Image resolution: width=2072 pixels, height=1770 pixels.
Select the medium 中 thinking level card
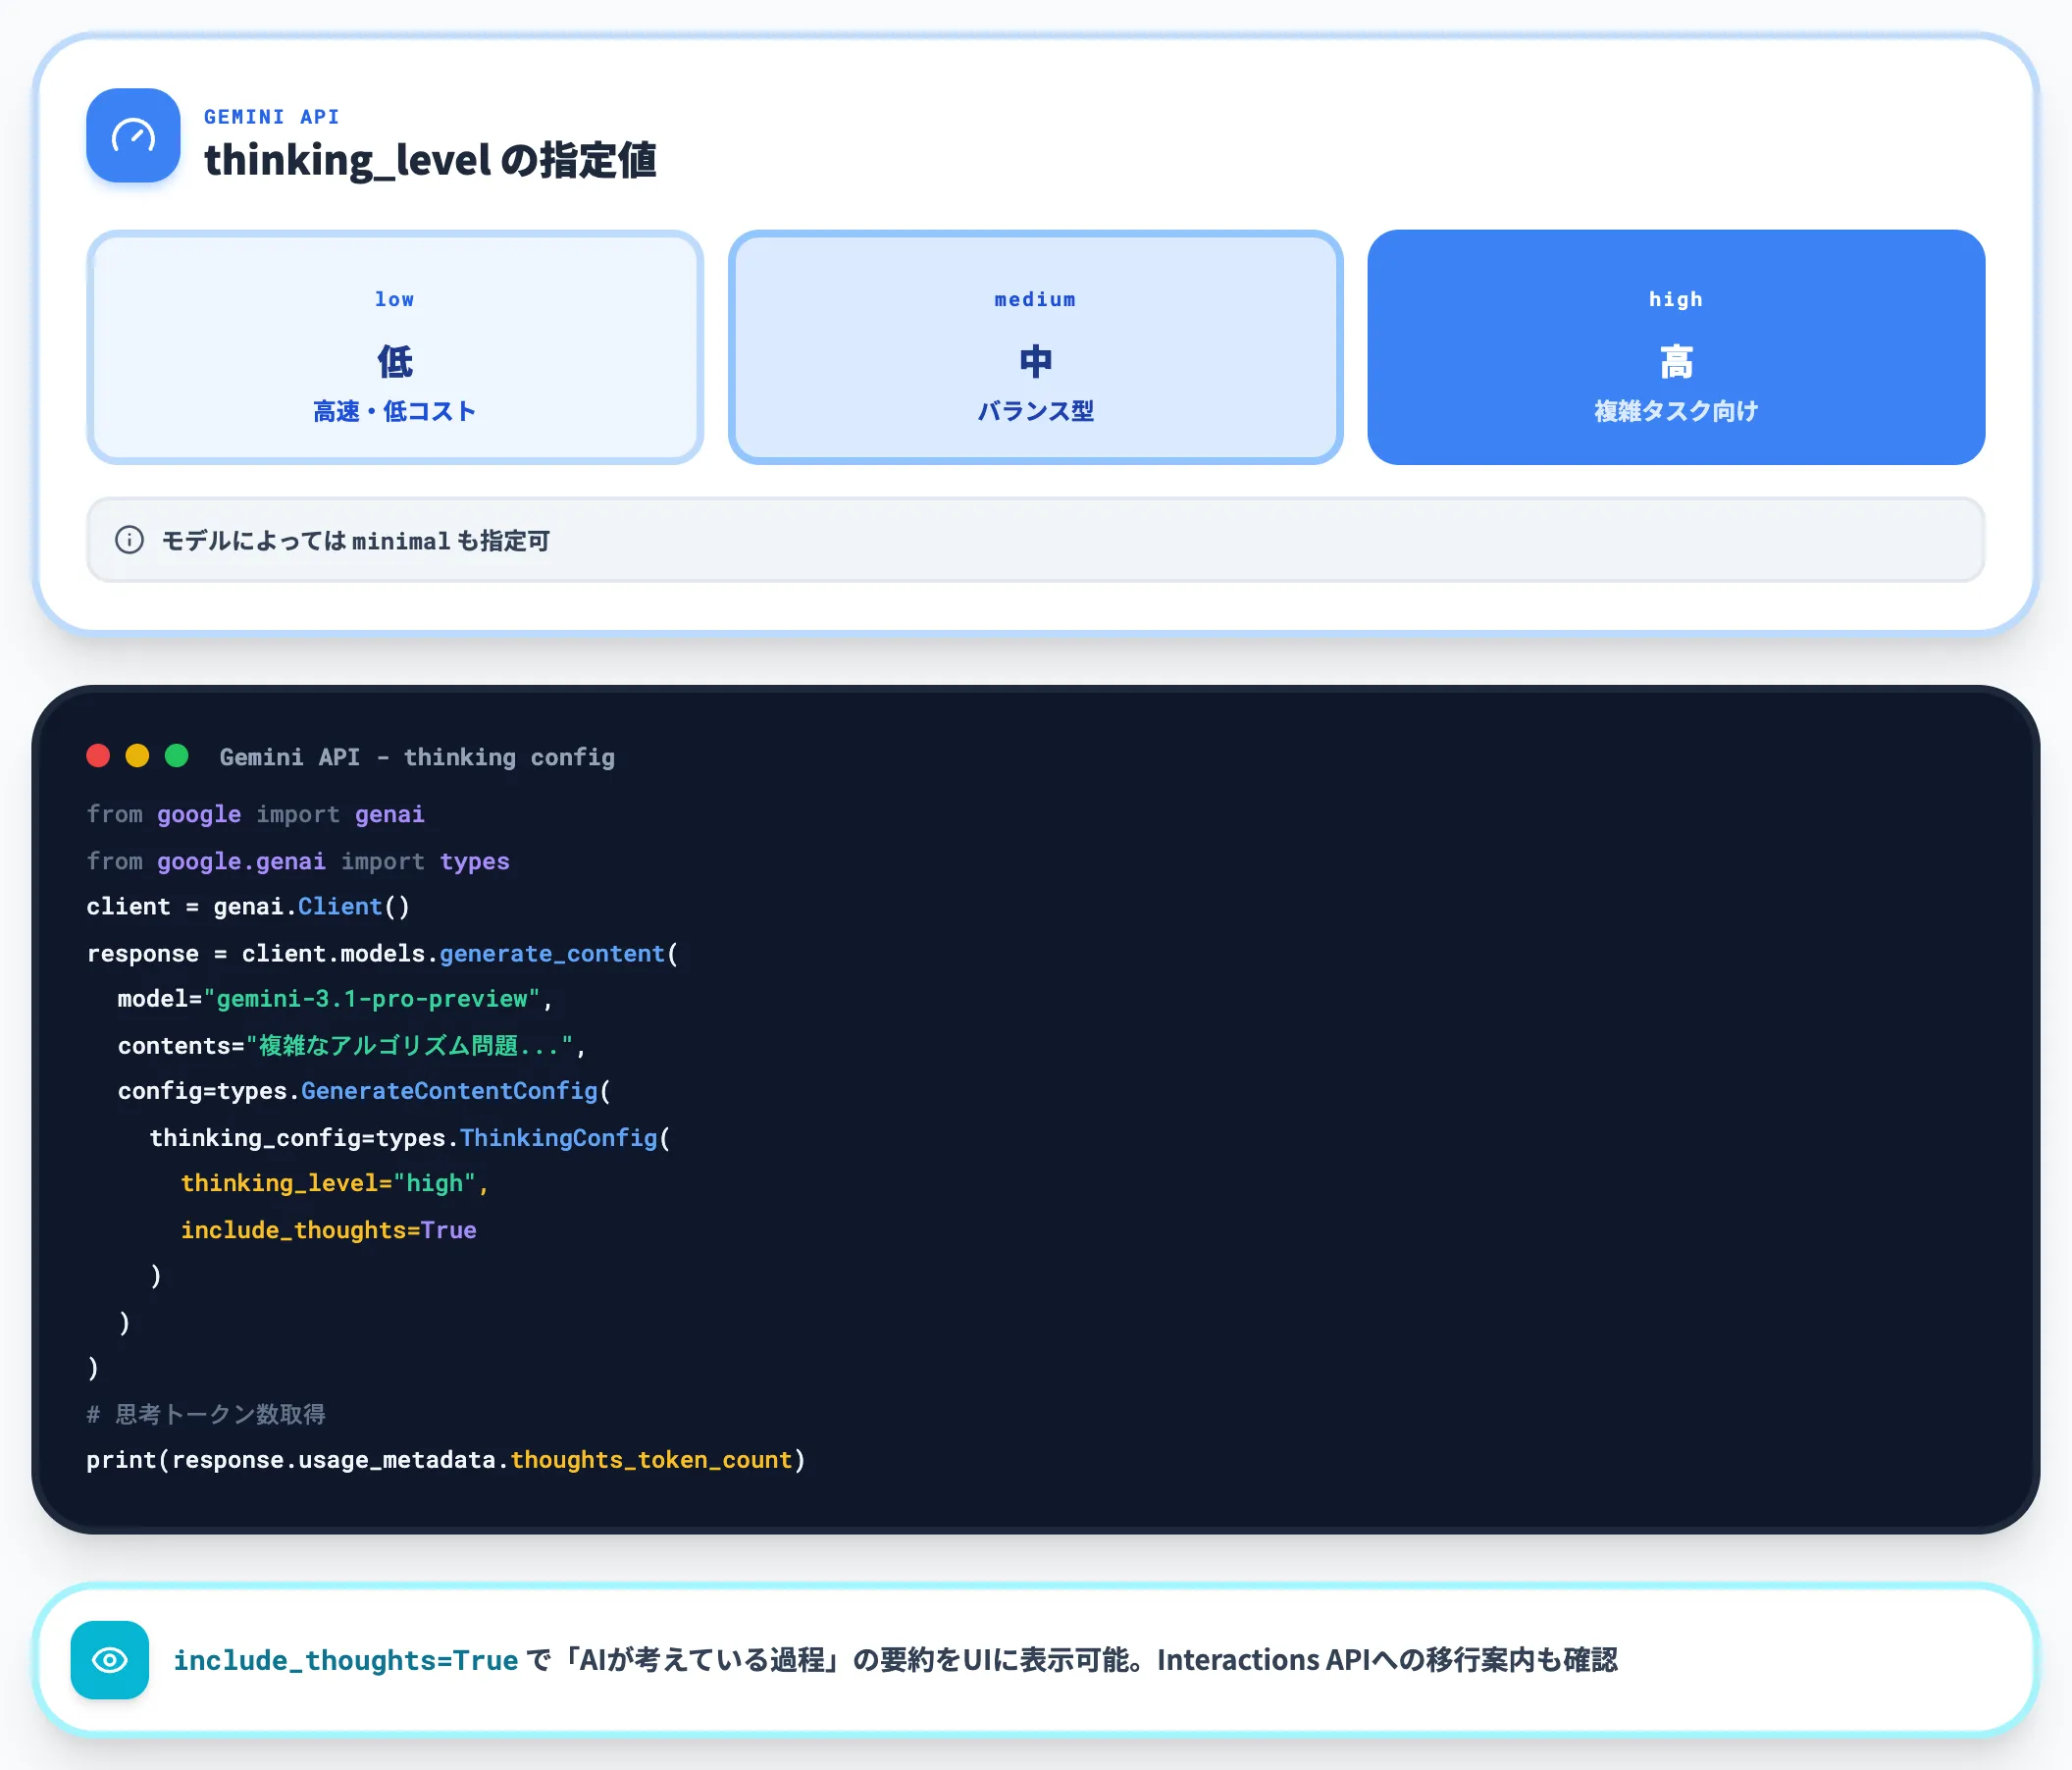tap(1036, 347)
